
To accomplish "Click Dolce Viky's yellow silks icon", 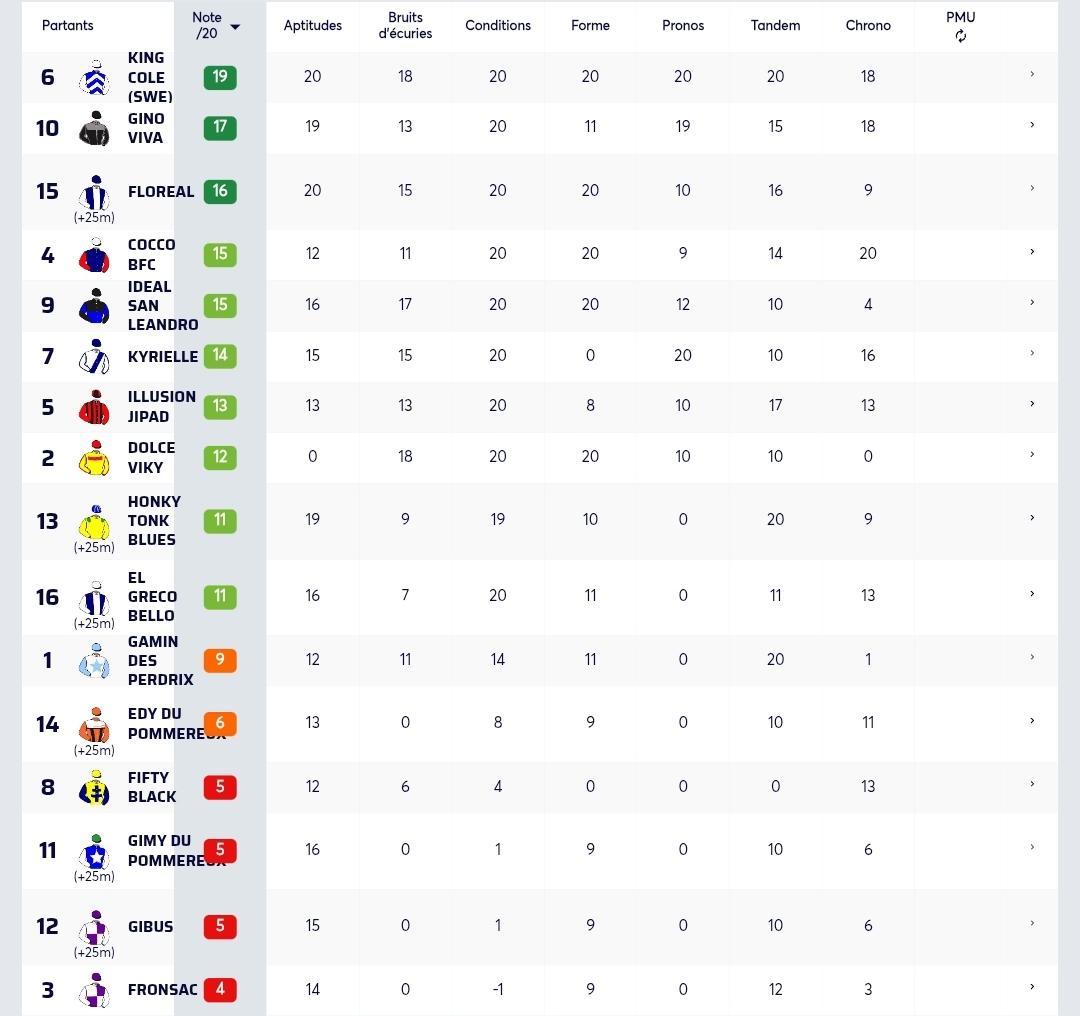I will click(95, 458).
